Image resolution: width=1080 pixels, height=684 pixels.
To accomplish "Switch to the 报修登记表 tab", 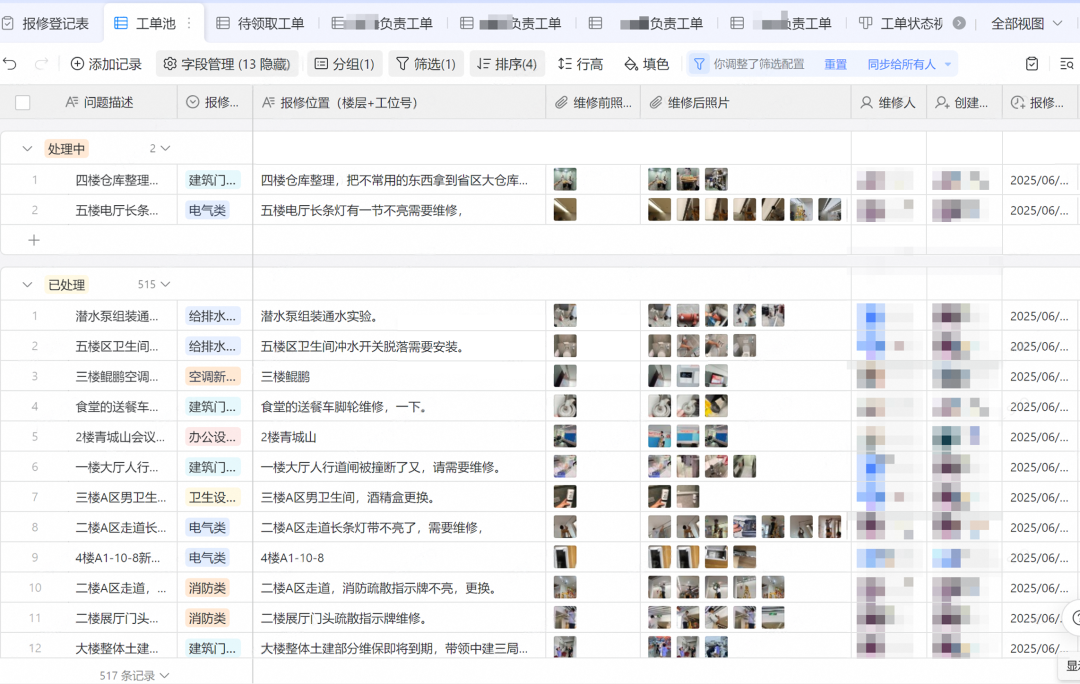I will (46, 23).
